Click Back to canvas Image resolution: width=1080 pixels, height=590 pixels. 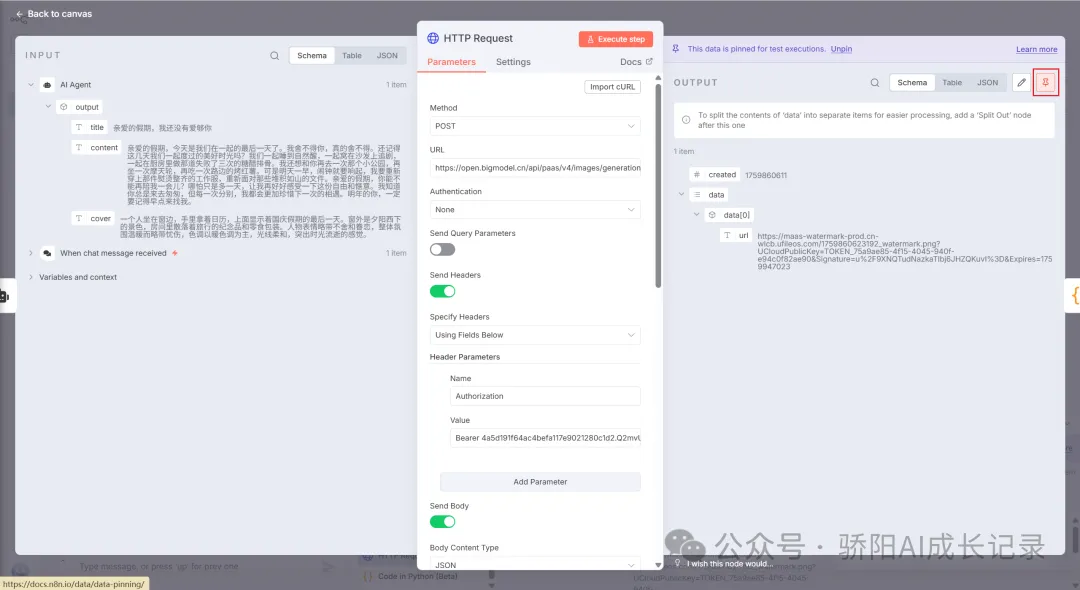click(54, 14)
